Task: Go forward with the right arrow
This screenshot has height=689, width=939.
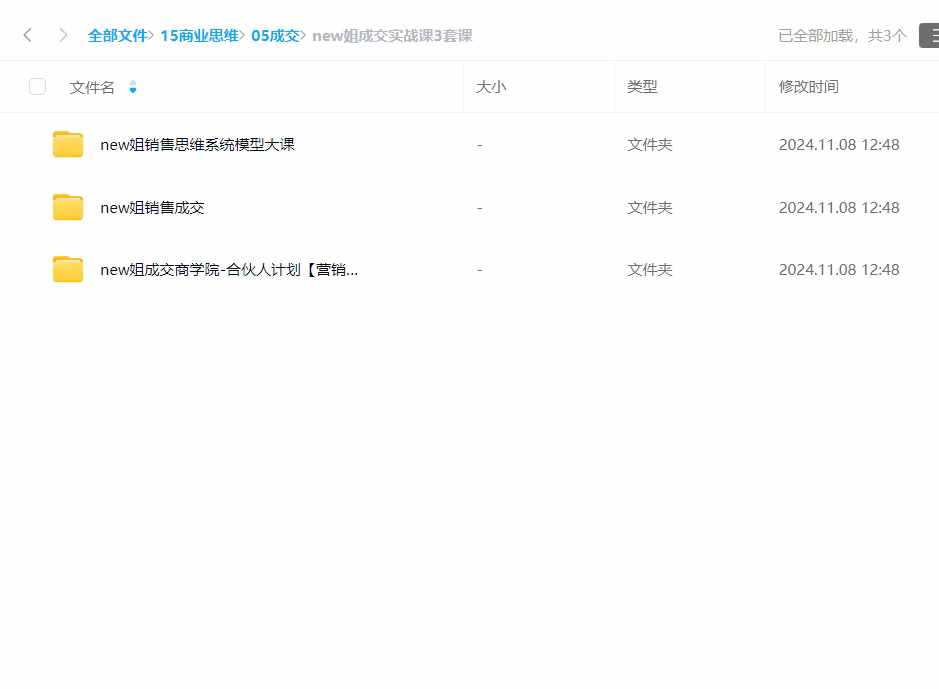Action: [x=63, y=35]
